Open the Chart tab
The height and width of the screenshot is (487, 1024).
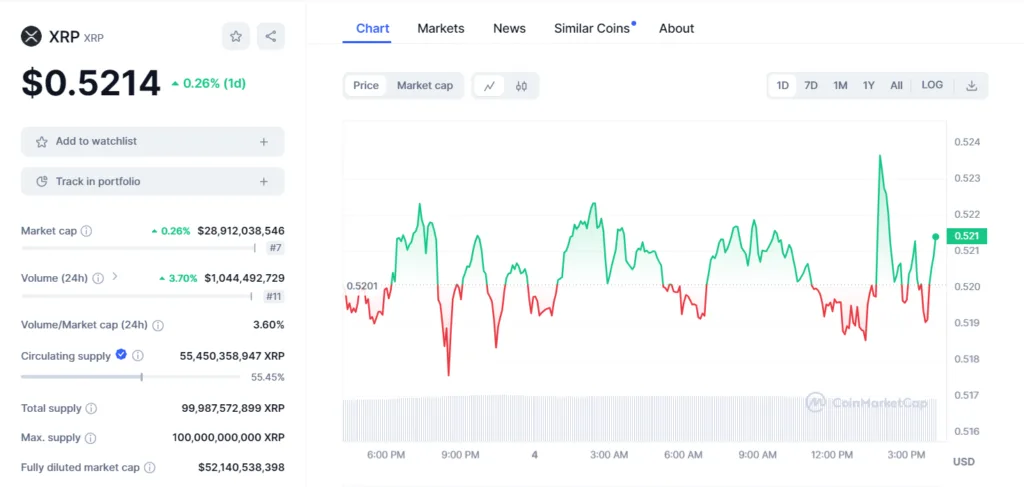pyautogui.click(x=373, y=28)
